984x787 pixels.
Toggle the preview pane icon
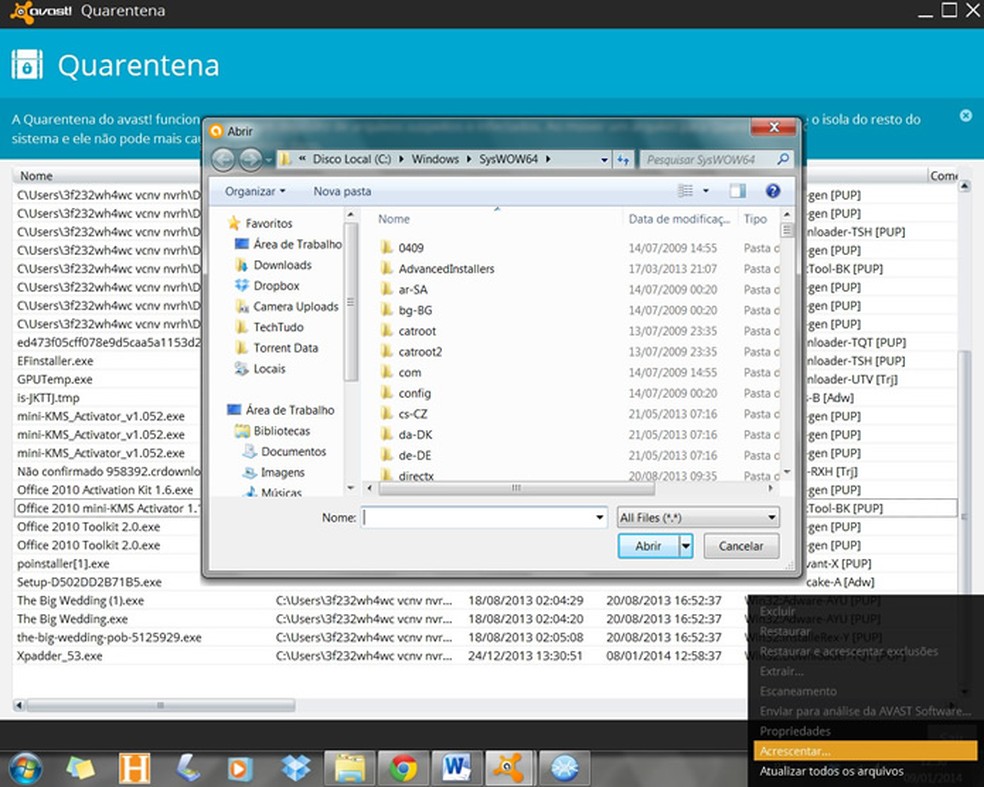coord(737,191)
